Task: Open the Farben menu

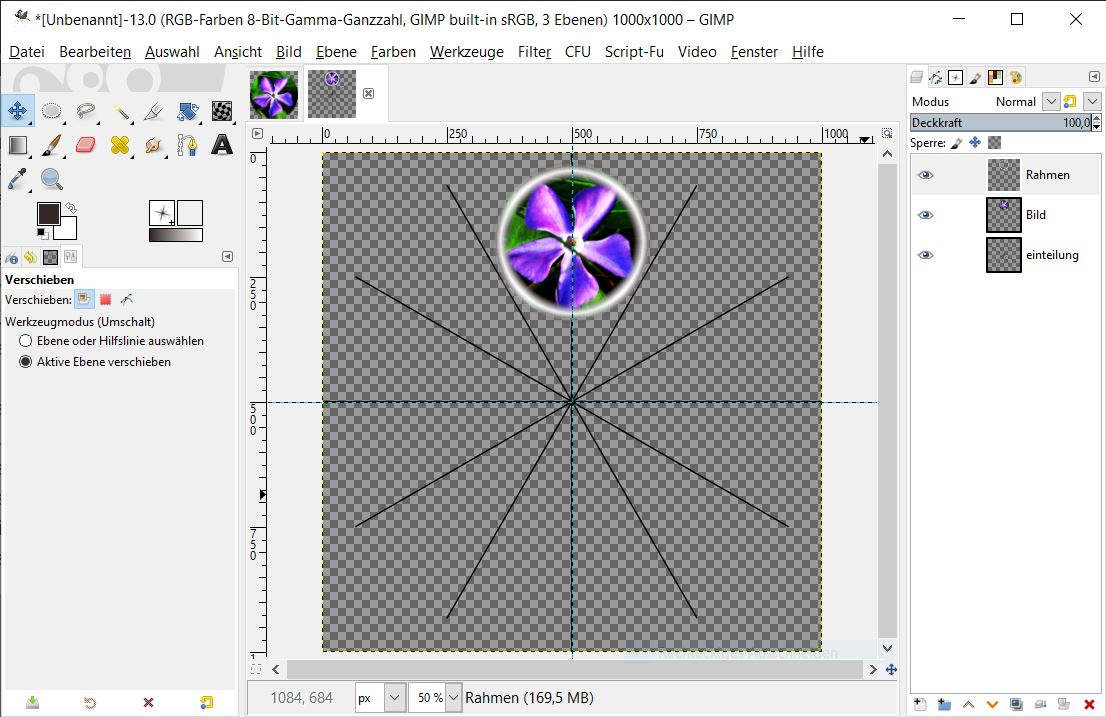Action: pyautogui.click(x=394, y=51)
